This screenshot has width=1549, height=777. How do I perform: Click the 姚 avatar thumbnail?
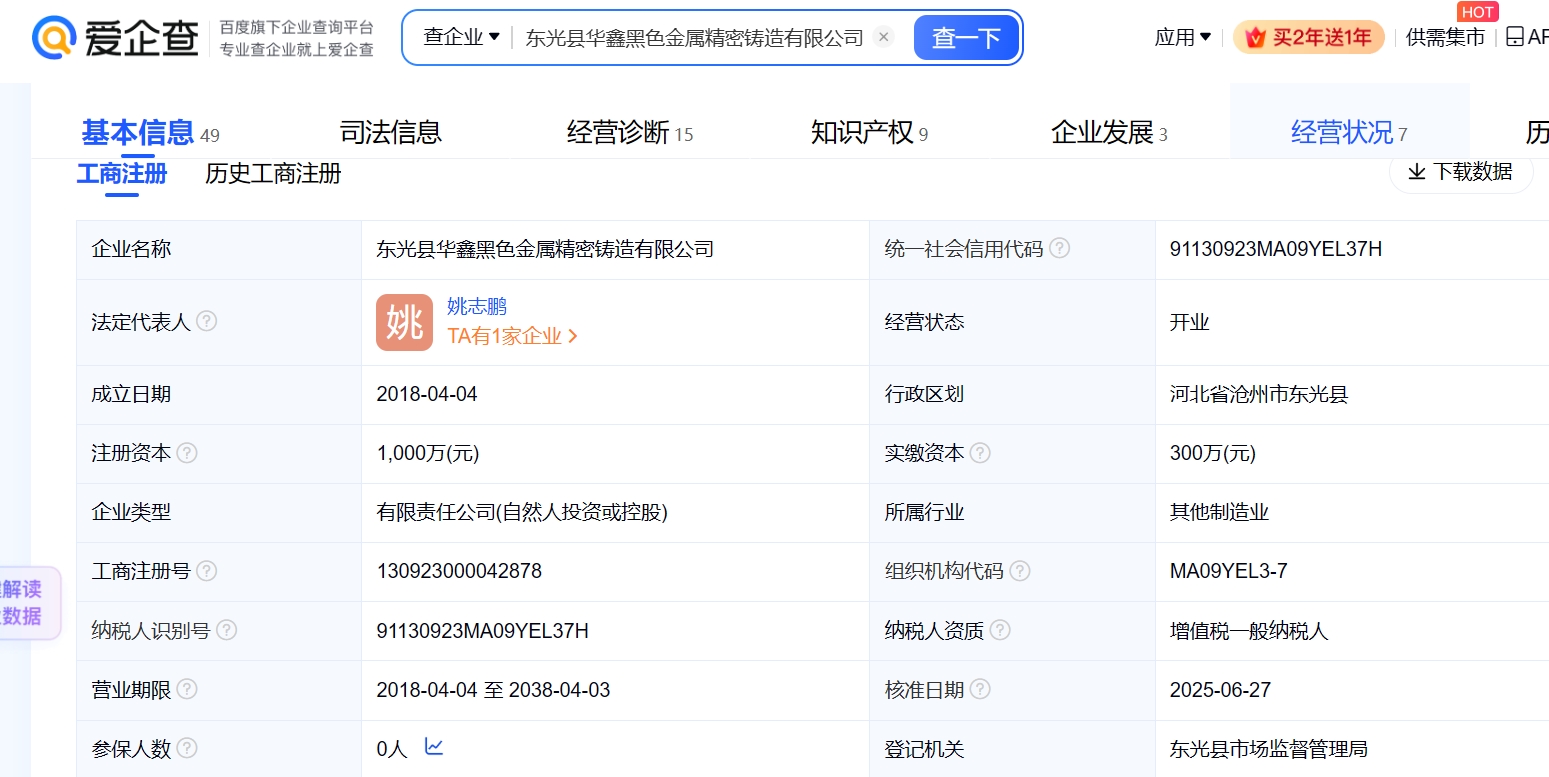(x=404, y=322)
